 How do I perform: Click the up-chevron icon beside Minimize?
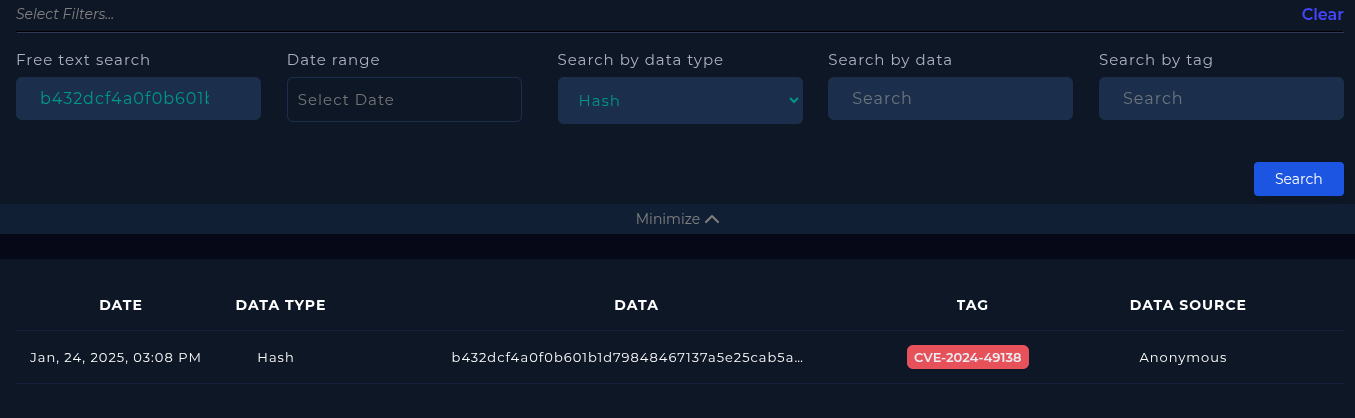tap(712, 219)
